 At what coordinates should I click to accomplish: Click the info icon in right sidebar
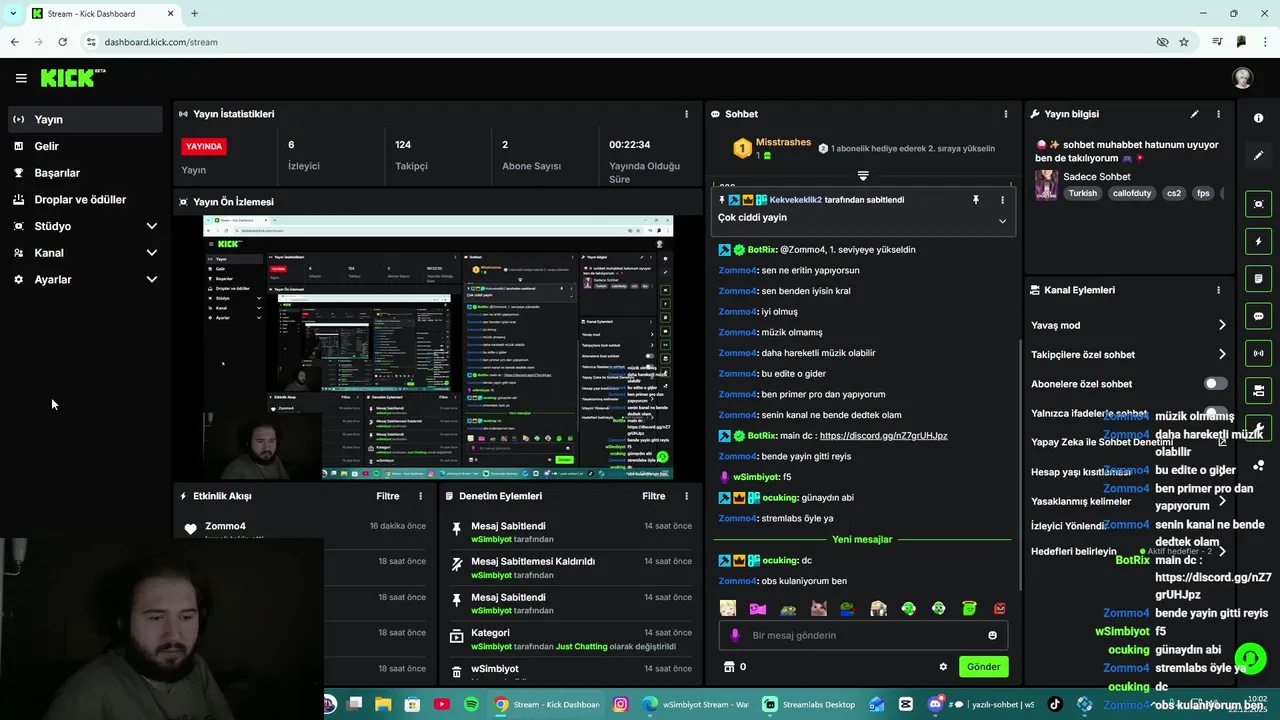1258,118
